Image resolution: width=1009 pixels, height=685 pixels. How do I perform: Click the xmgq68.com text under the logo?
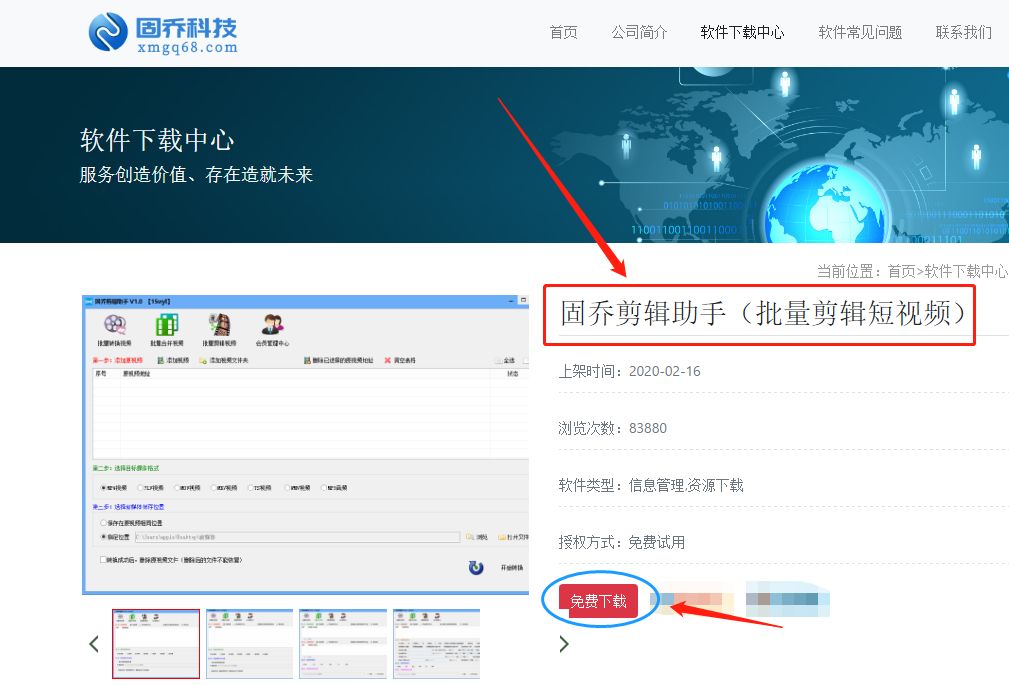click(x=187, y=48)
